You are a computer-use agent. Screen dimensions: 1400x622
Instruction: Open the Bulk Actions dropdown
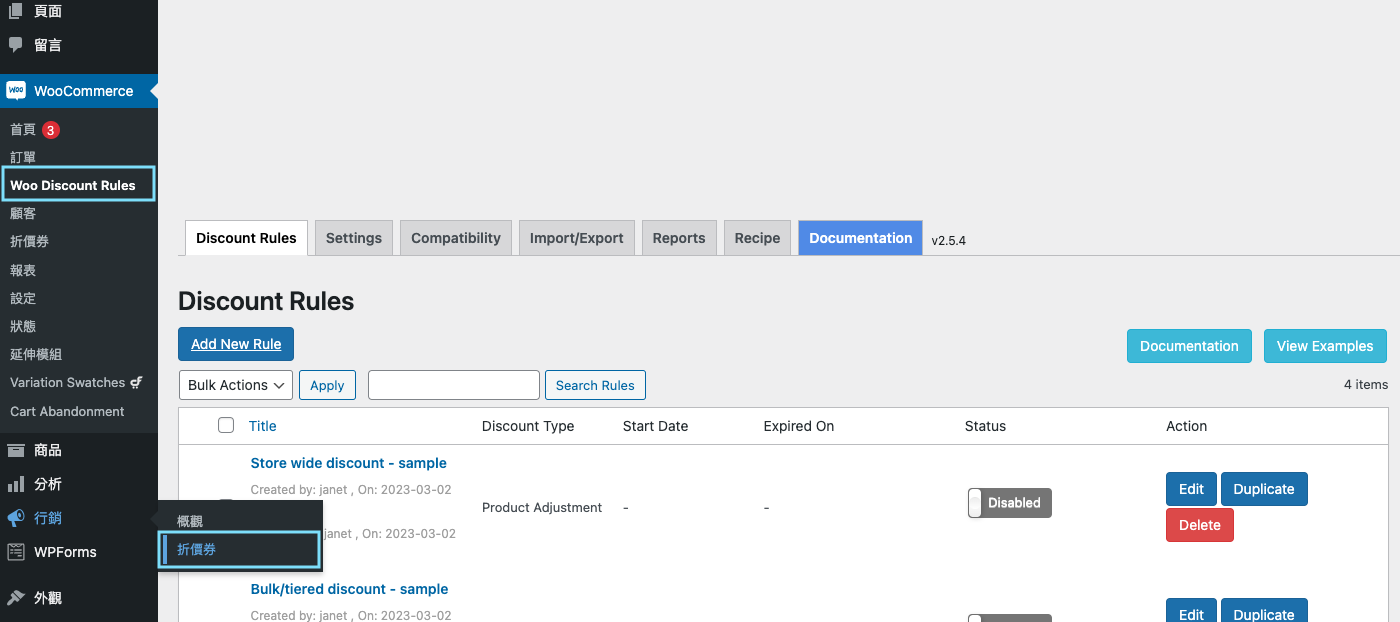236,385
